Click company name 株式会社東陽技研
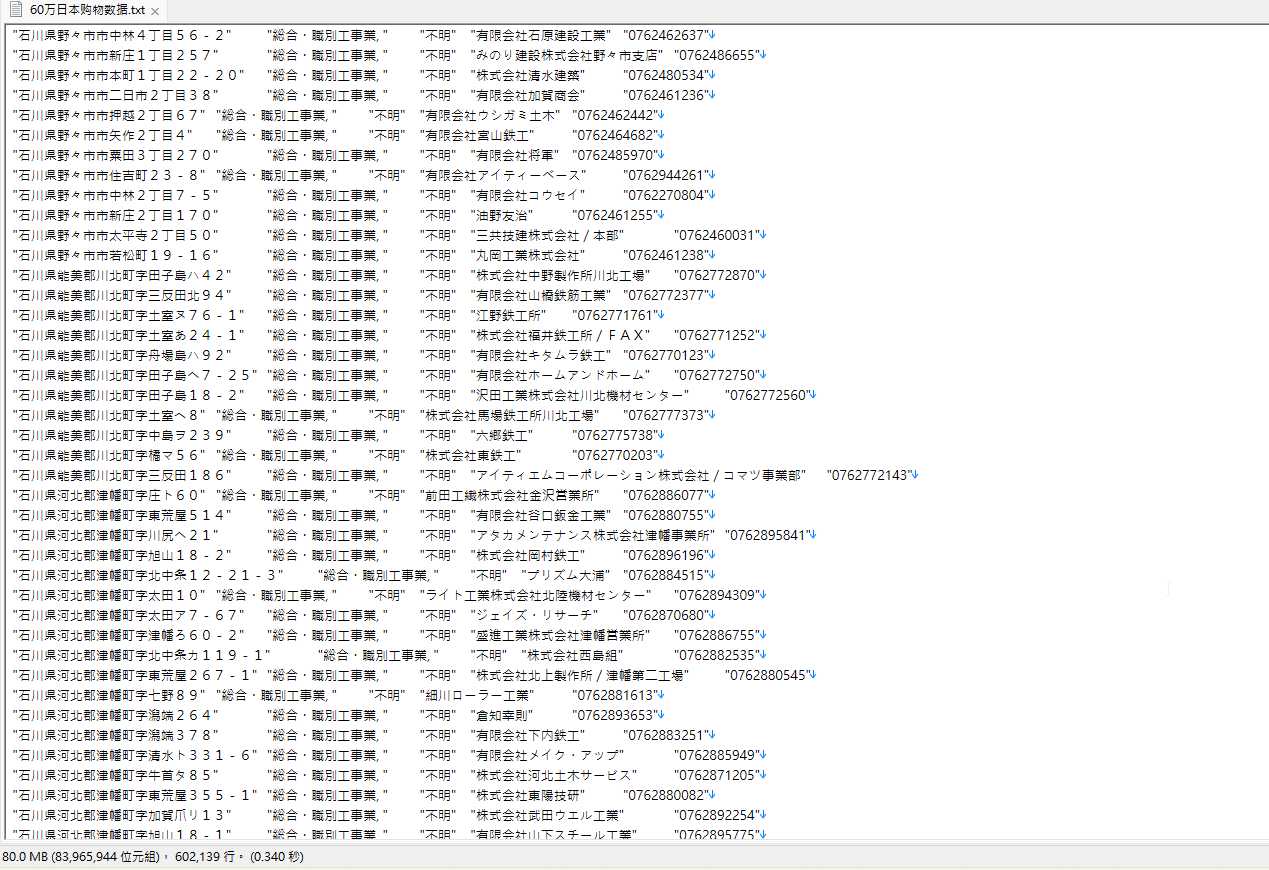The width and height of the screenshot is (1269, 870). (x=529, y=795)
